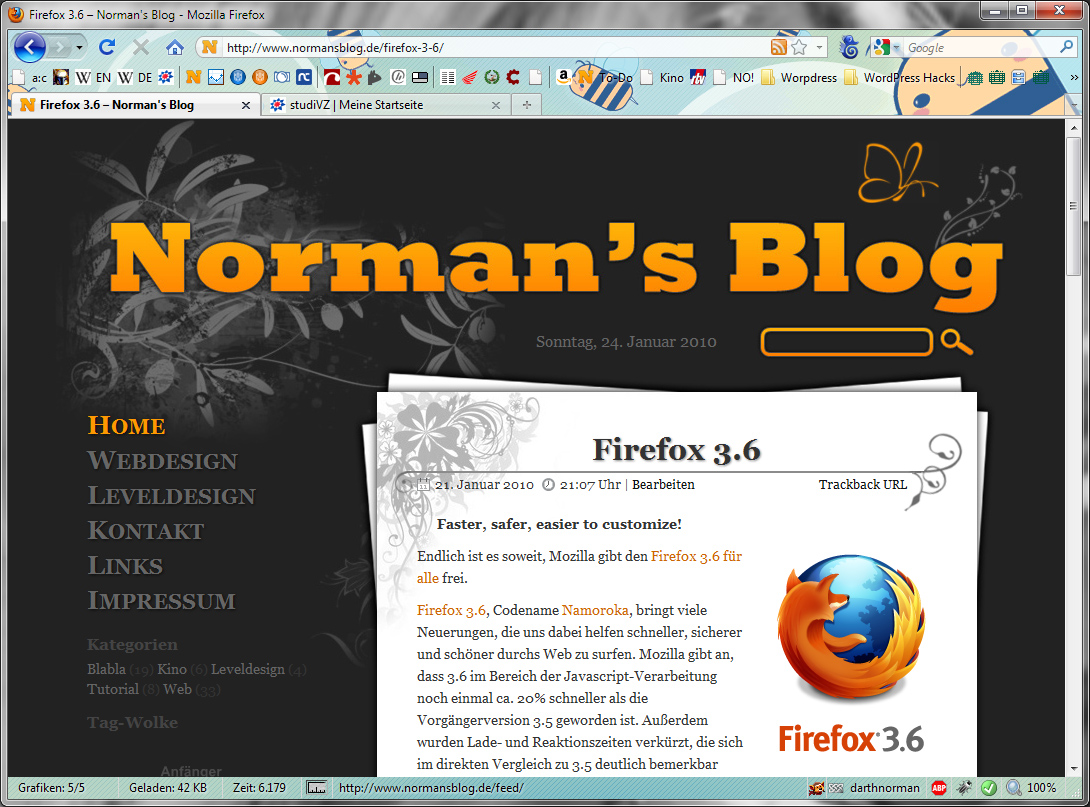The image size is (1090, 807).
Task: Open the Amazon bookmark icon
Action: tap(563, 76)
